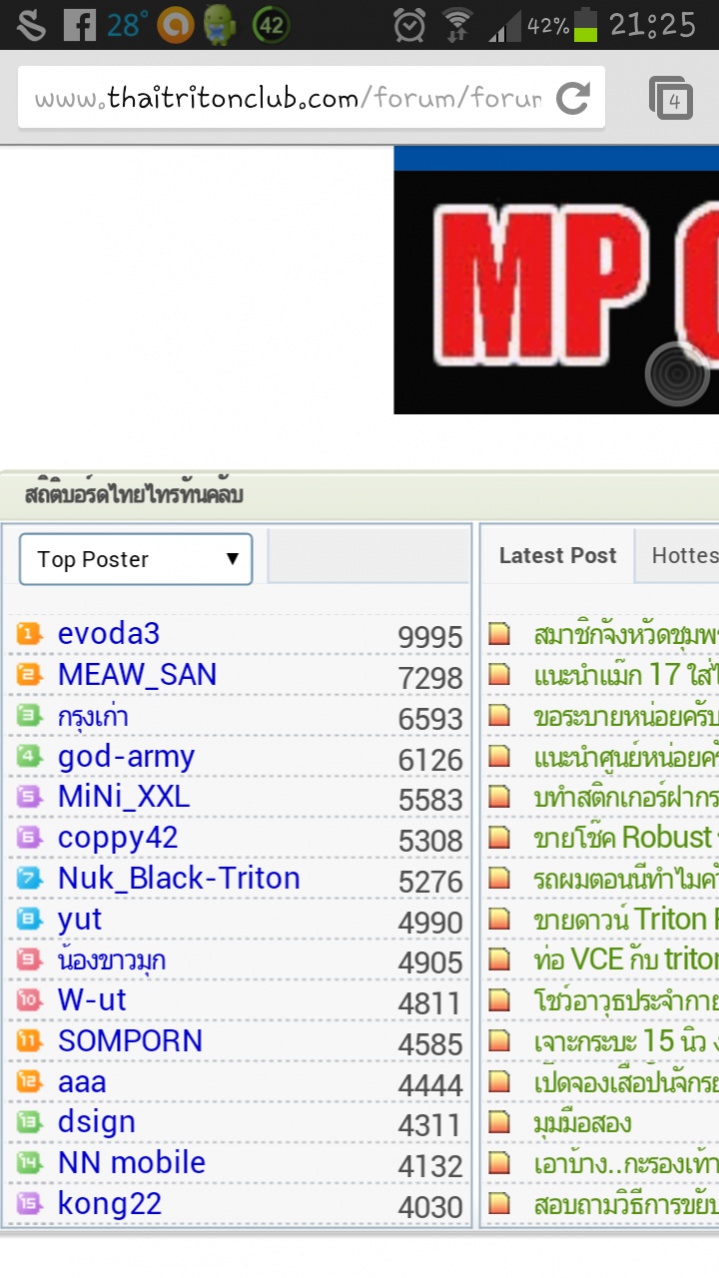
Task: Switch to the Latest Post tab
Action: [x=558, y=556]
